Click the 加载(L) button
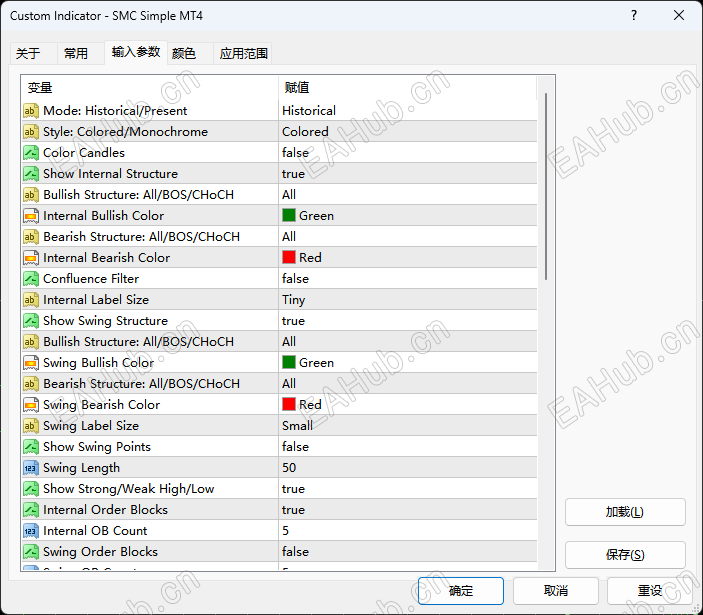 point(625,512)
